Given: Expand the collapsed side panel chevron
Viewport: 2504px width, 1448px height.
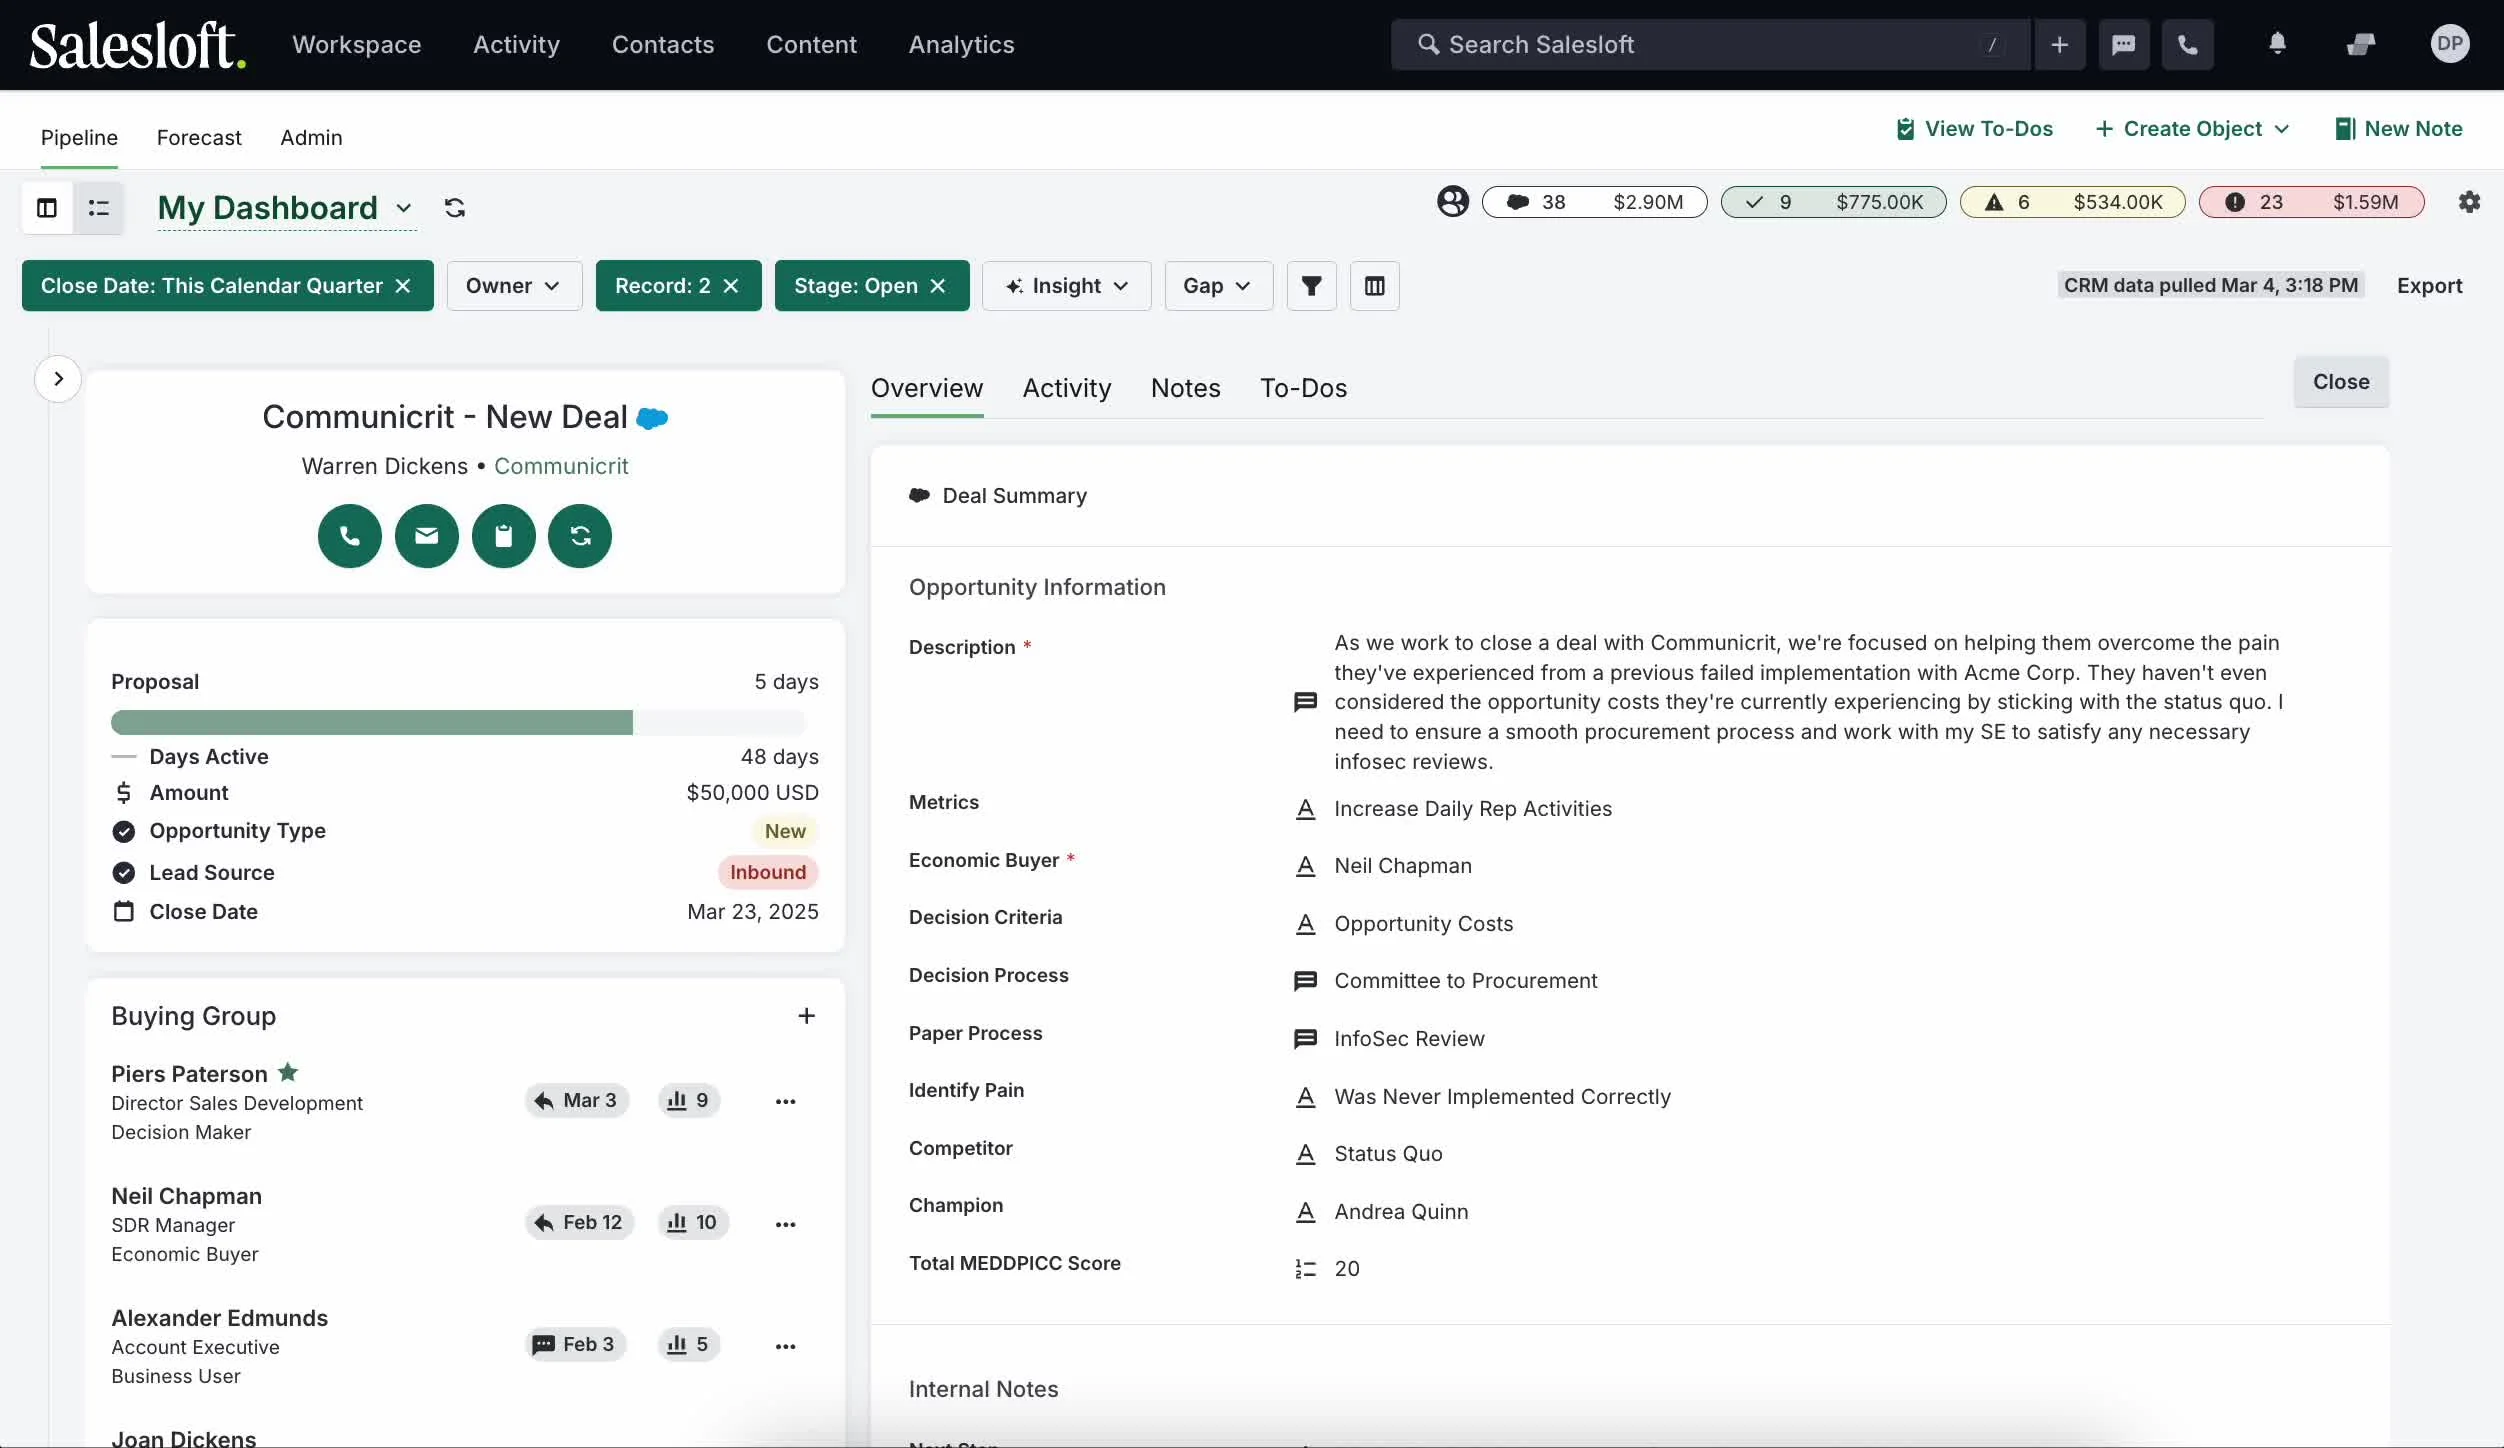Looking at the screenshot, I should pos(58,379).
